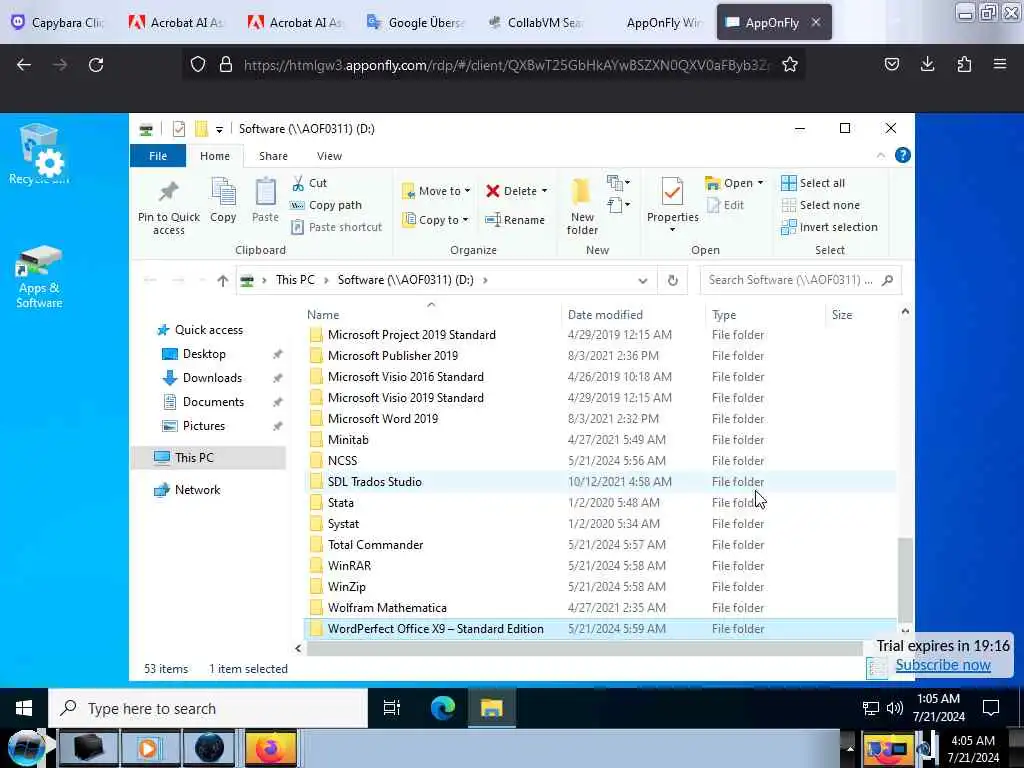The image size is (1024, 768).
Task: Expand the Properties dropdown arrow
Action: [x=672, y=230]
